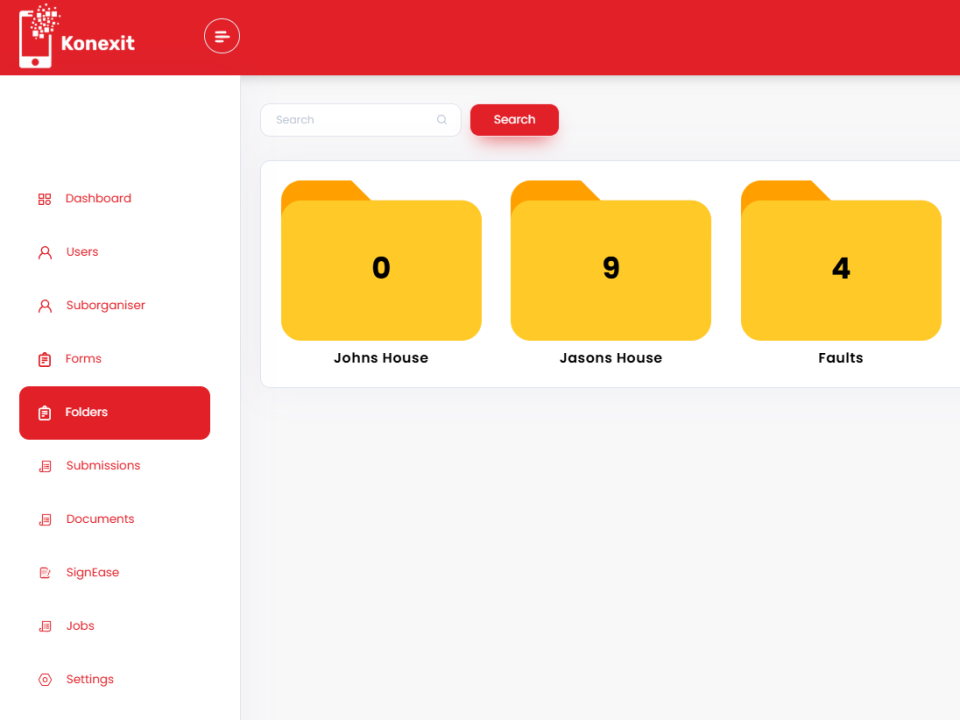Select the active Folders menu item
Screen dimensions: 960x720
[x=114, y=413]
